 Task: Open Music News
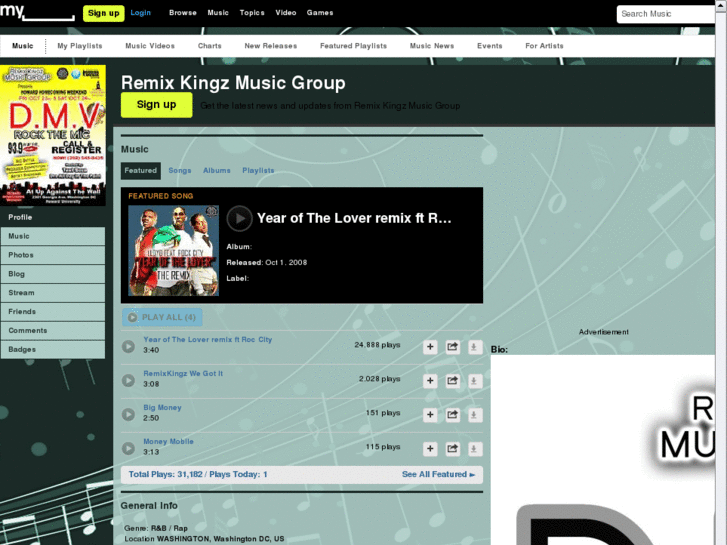[432, 46]
